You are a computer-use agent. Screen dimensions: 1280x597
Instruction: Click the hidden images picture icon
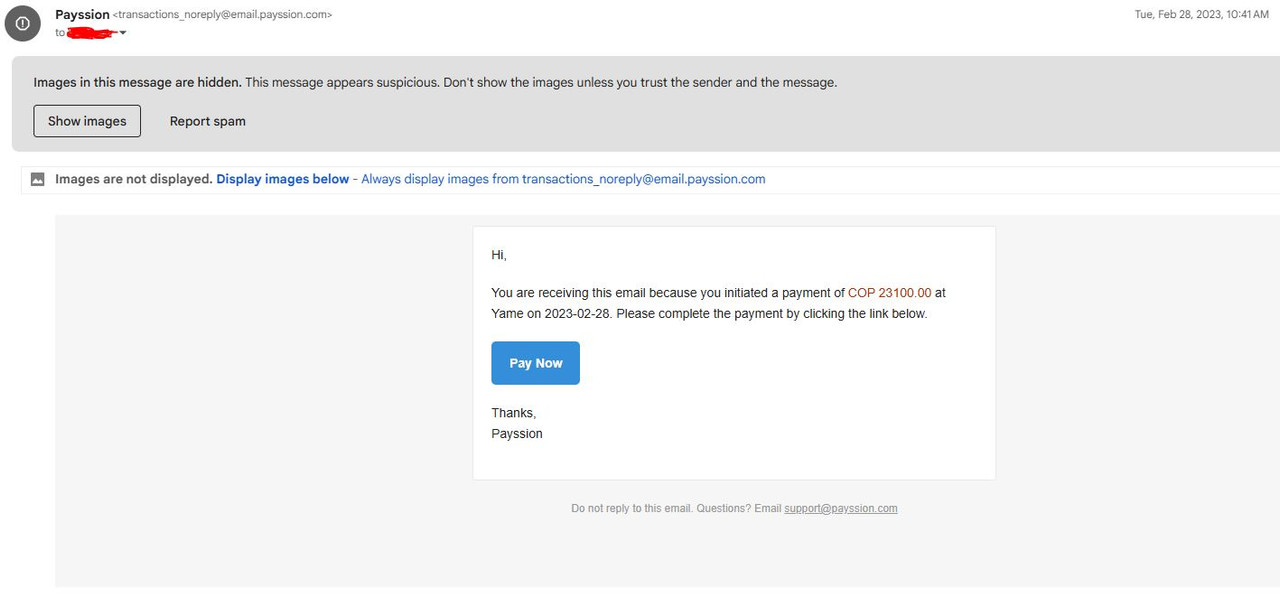tap(37, 180)
